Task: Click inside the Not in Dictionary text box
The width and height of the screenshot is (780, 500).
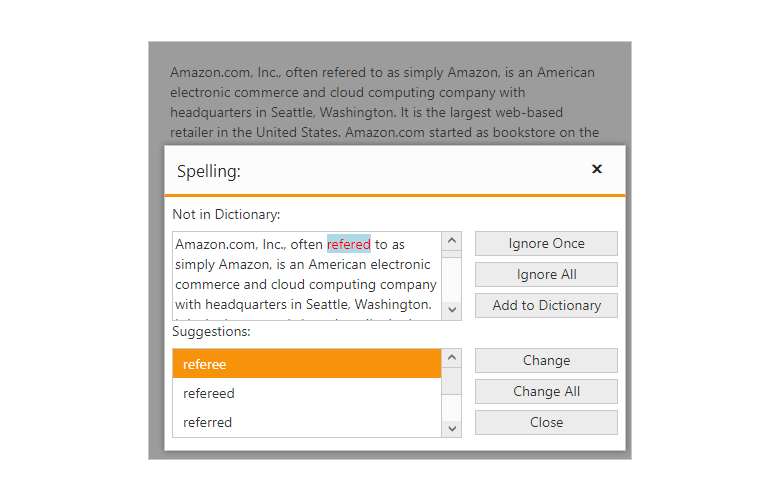Action: pos(305,285)
